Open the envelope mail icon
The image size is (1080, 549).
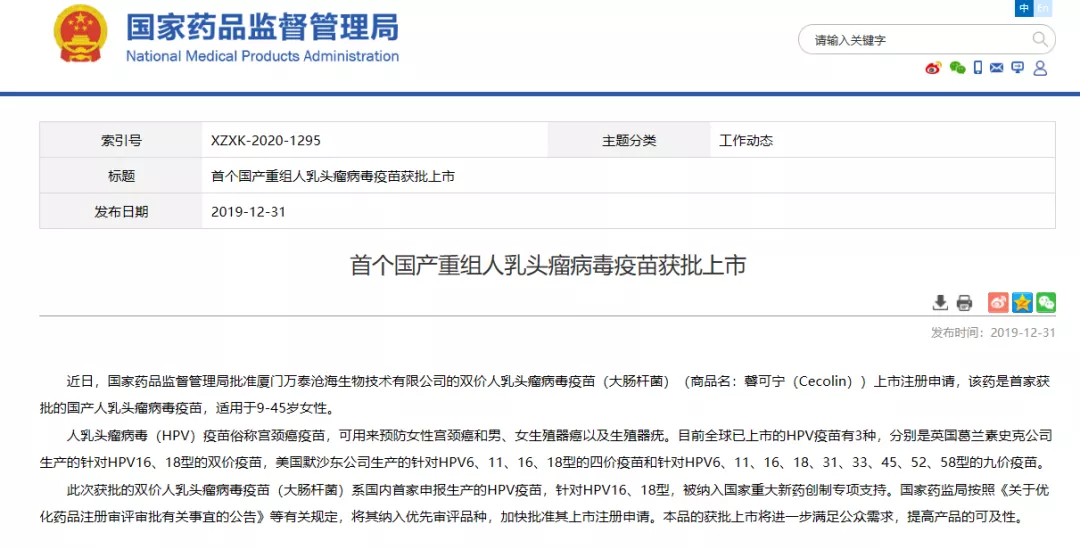[x=997, y=68]
